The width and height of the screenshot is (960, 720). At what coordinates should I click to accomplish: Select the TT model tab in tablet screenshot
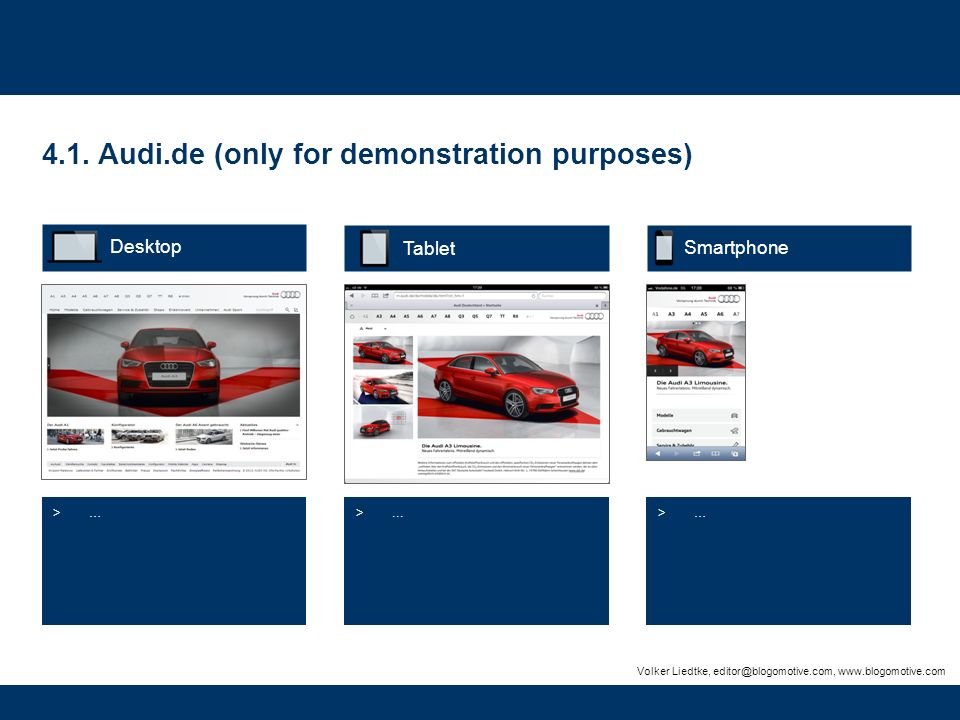pyautogui.click(x=502, y=317)
